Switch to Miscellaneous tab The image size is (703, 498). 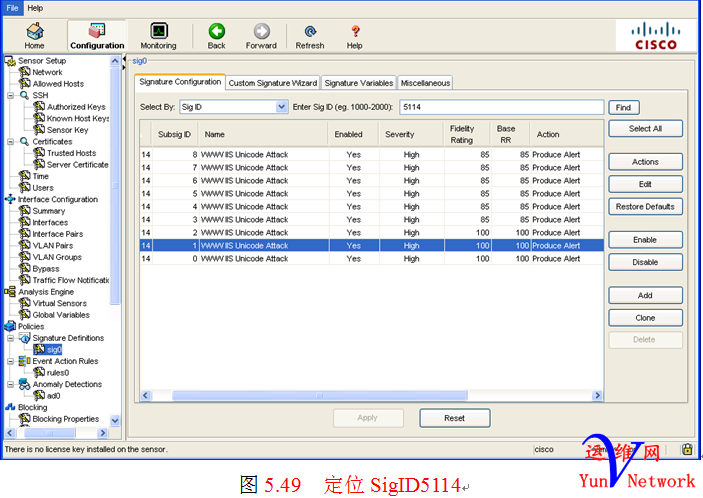(425, 83)
